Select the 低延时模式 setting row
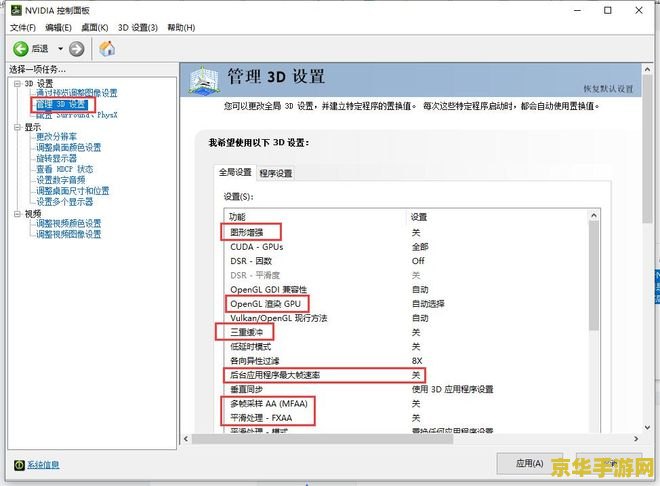 [x=406, y=347]
